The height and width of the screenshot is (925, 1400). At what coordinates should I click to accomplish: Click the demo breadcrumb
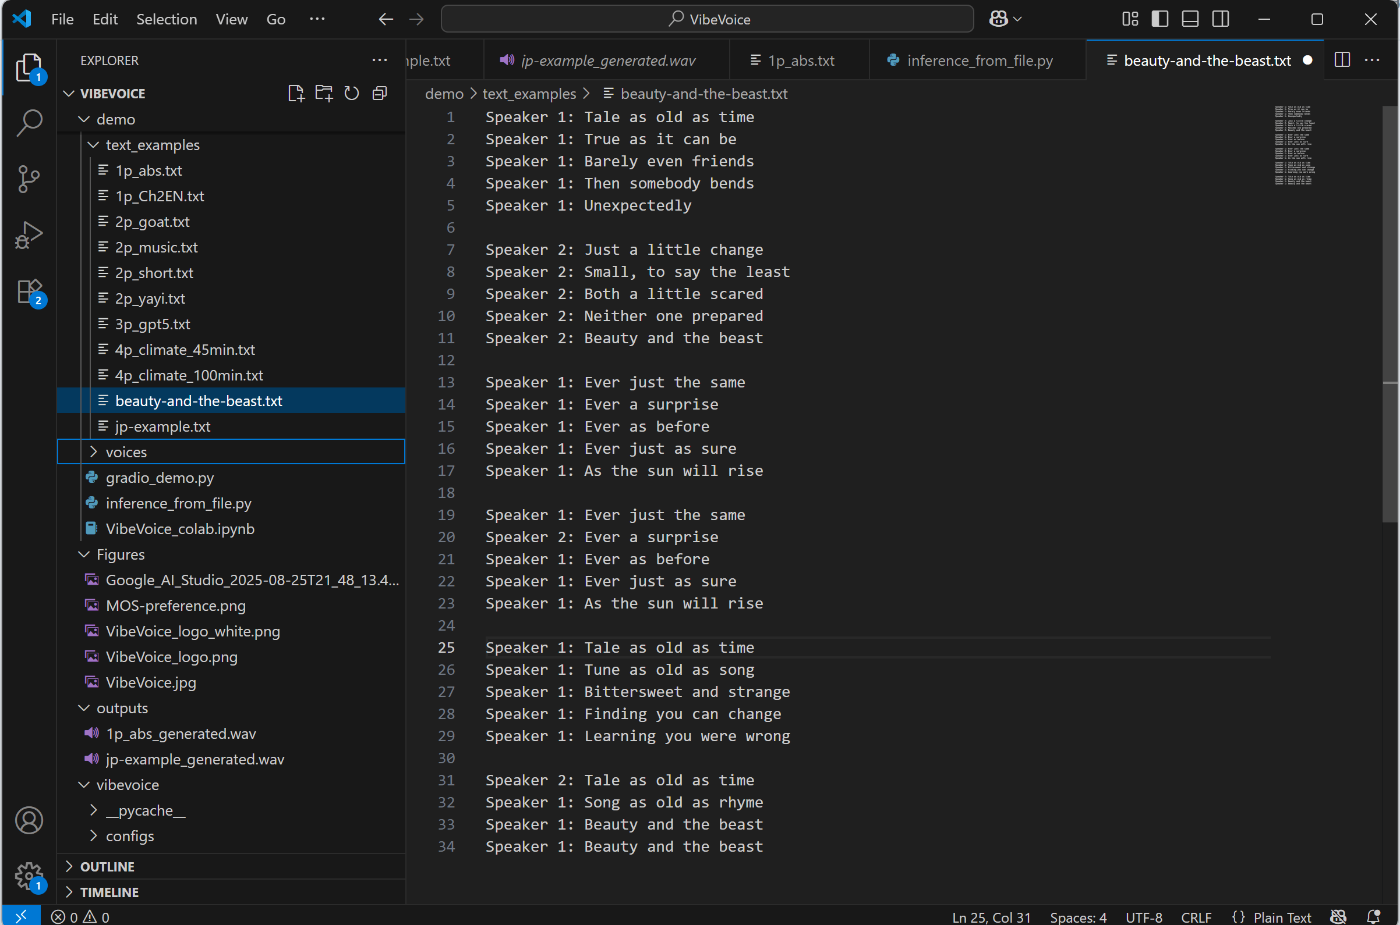(444, 93)
